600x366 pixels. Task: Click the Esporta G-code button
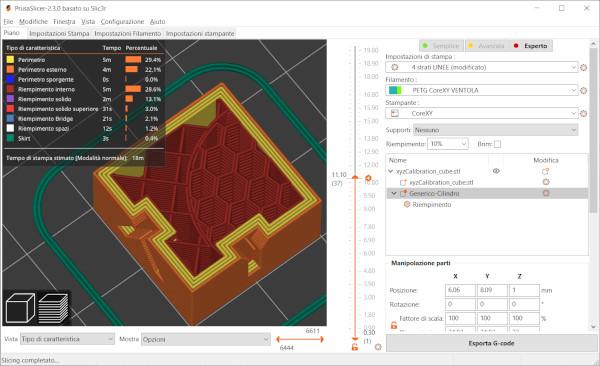pyautogui.click(x=491, y=343)
